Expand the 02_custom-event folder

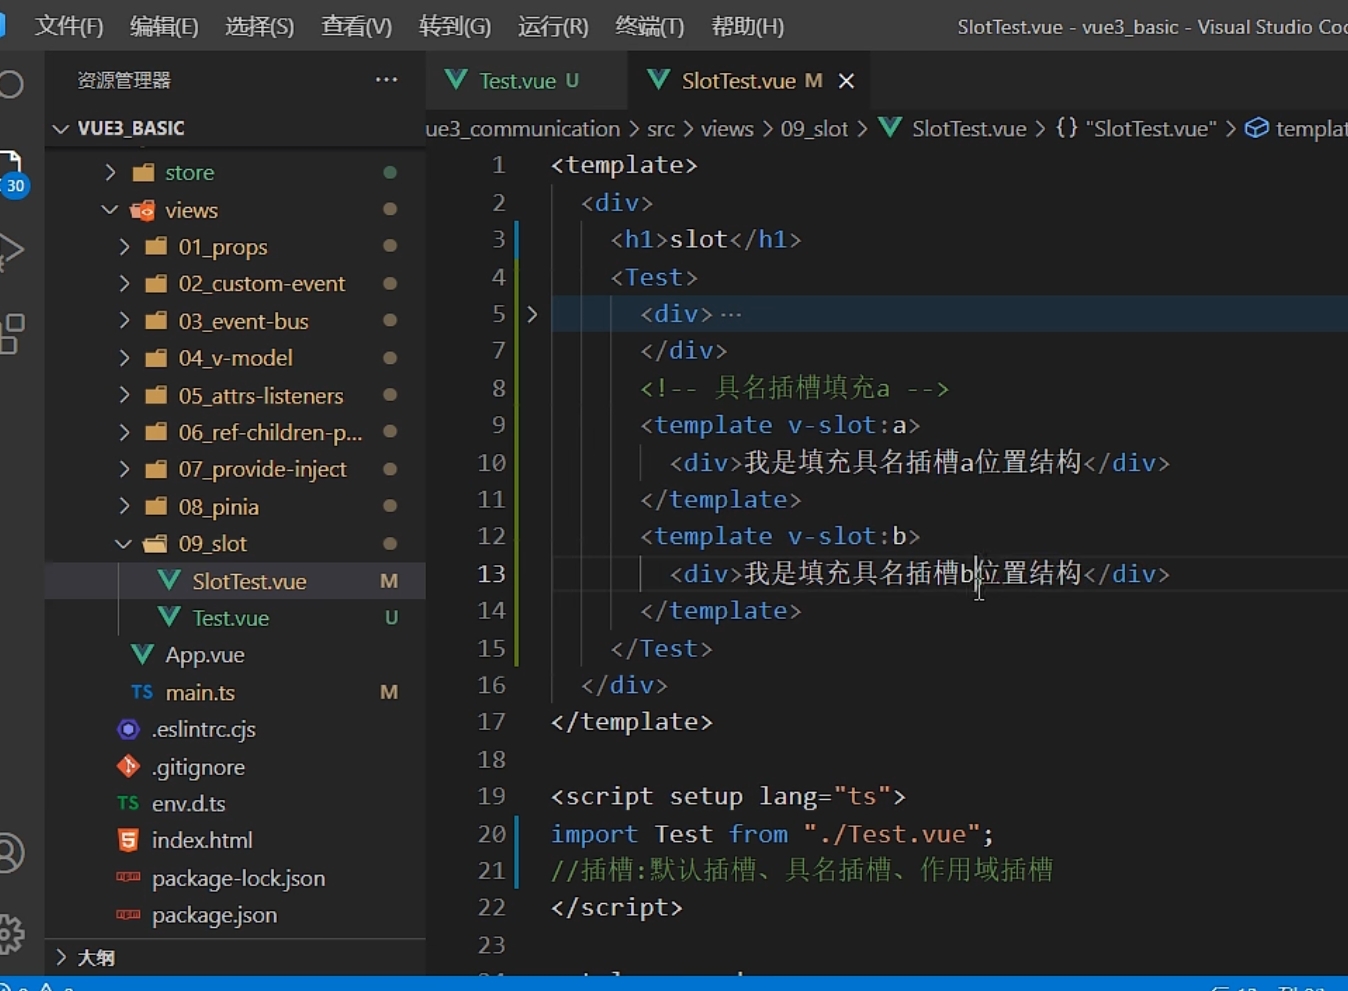click(x=124, y=283)
